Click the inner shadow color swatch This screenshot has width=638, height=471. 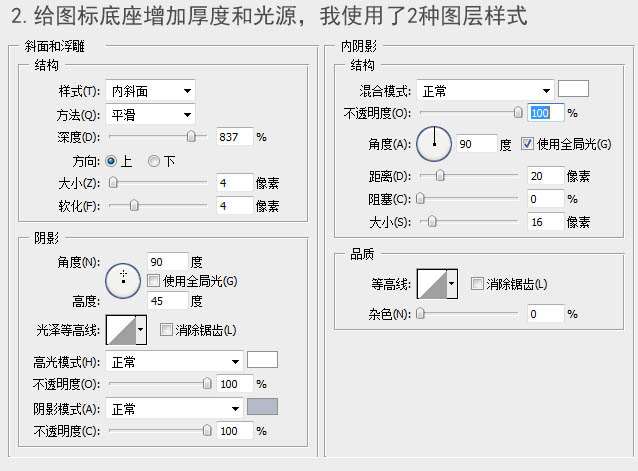(x=573, y=89)
